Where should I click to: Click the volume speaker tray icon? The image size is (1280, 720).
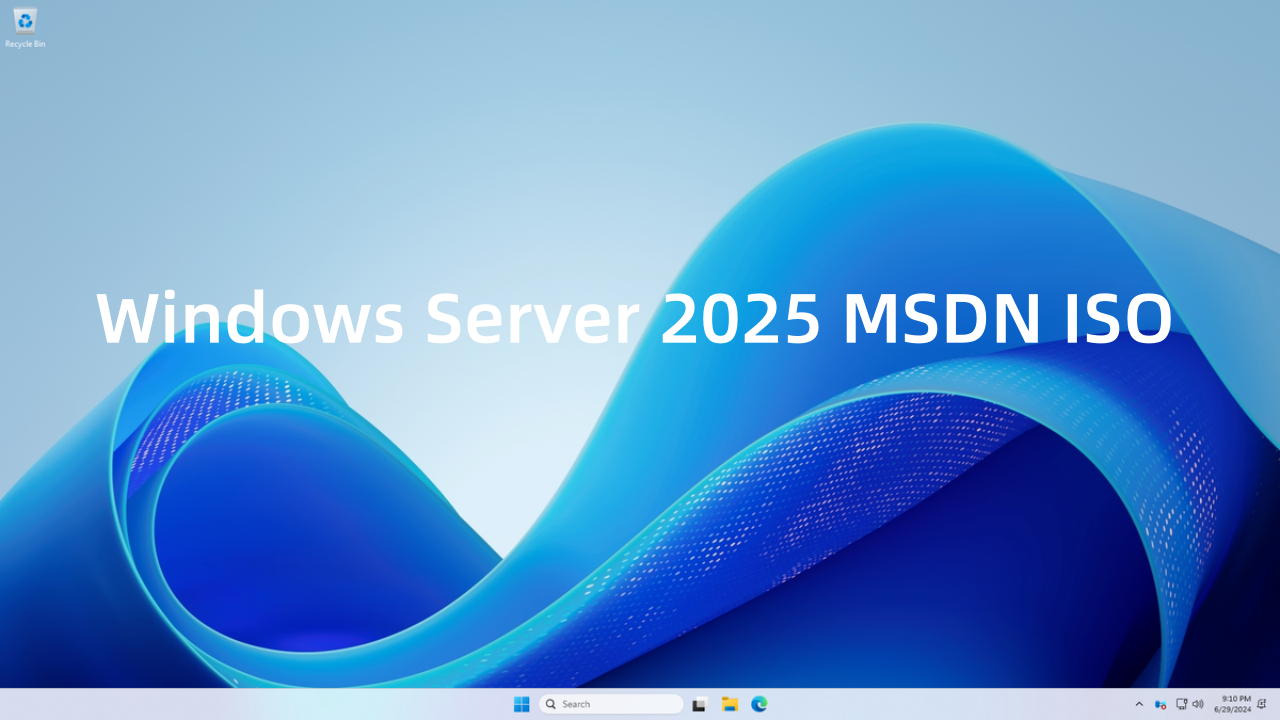1198,704
